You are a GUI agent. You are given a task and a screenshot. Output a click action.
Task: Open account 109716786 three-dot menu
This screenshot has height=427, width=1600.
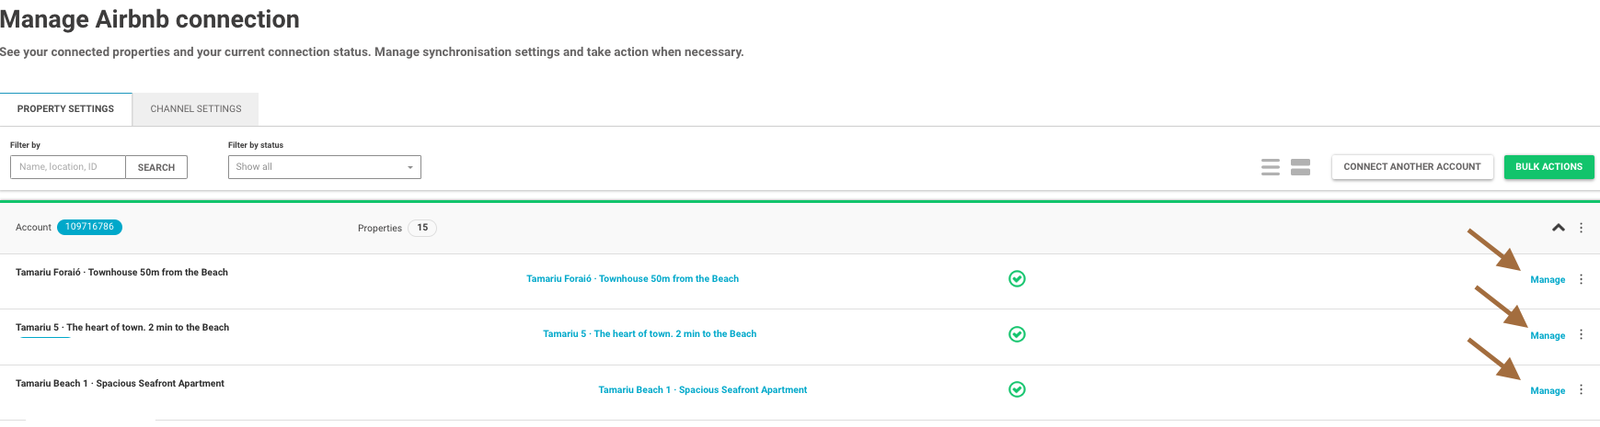click(1581, 228)
